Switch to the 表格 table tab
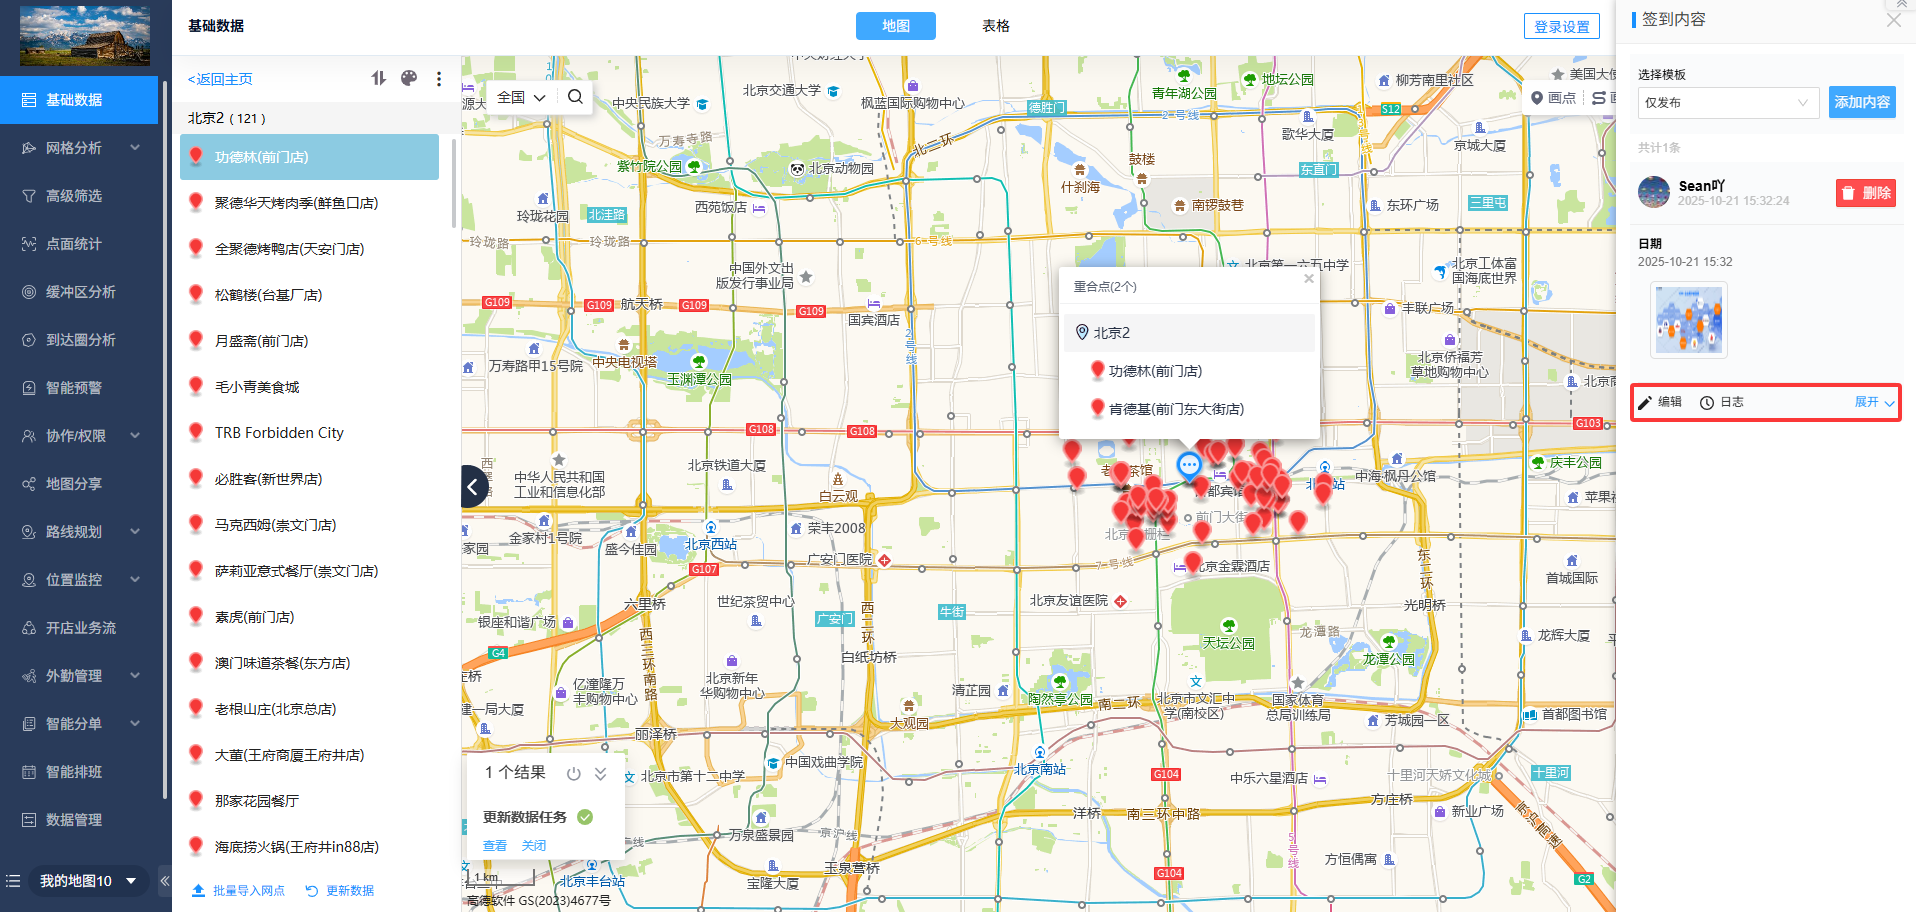 point(995,26)
